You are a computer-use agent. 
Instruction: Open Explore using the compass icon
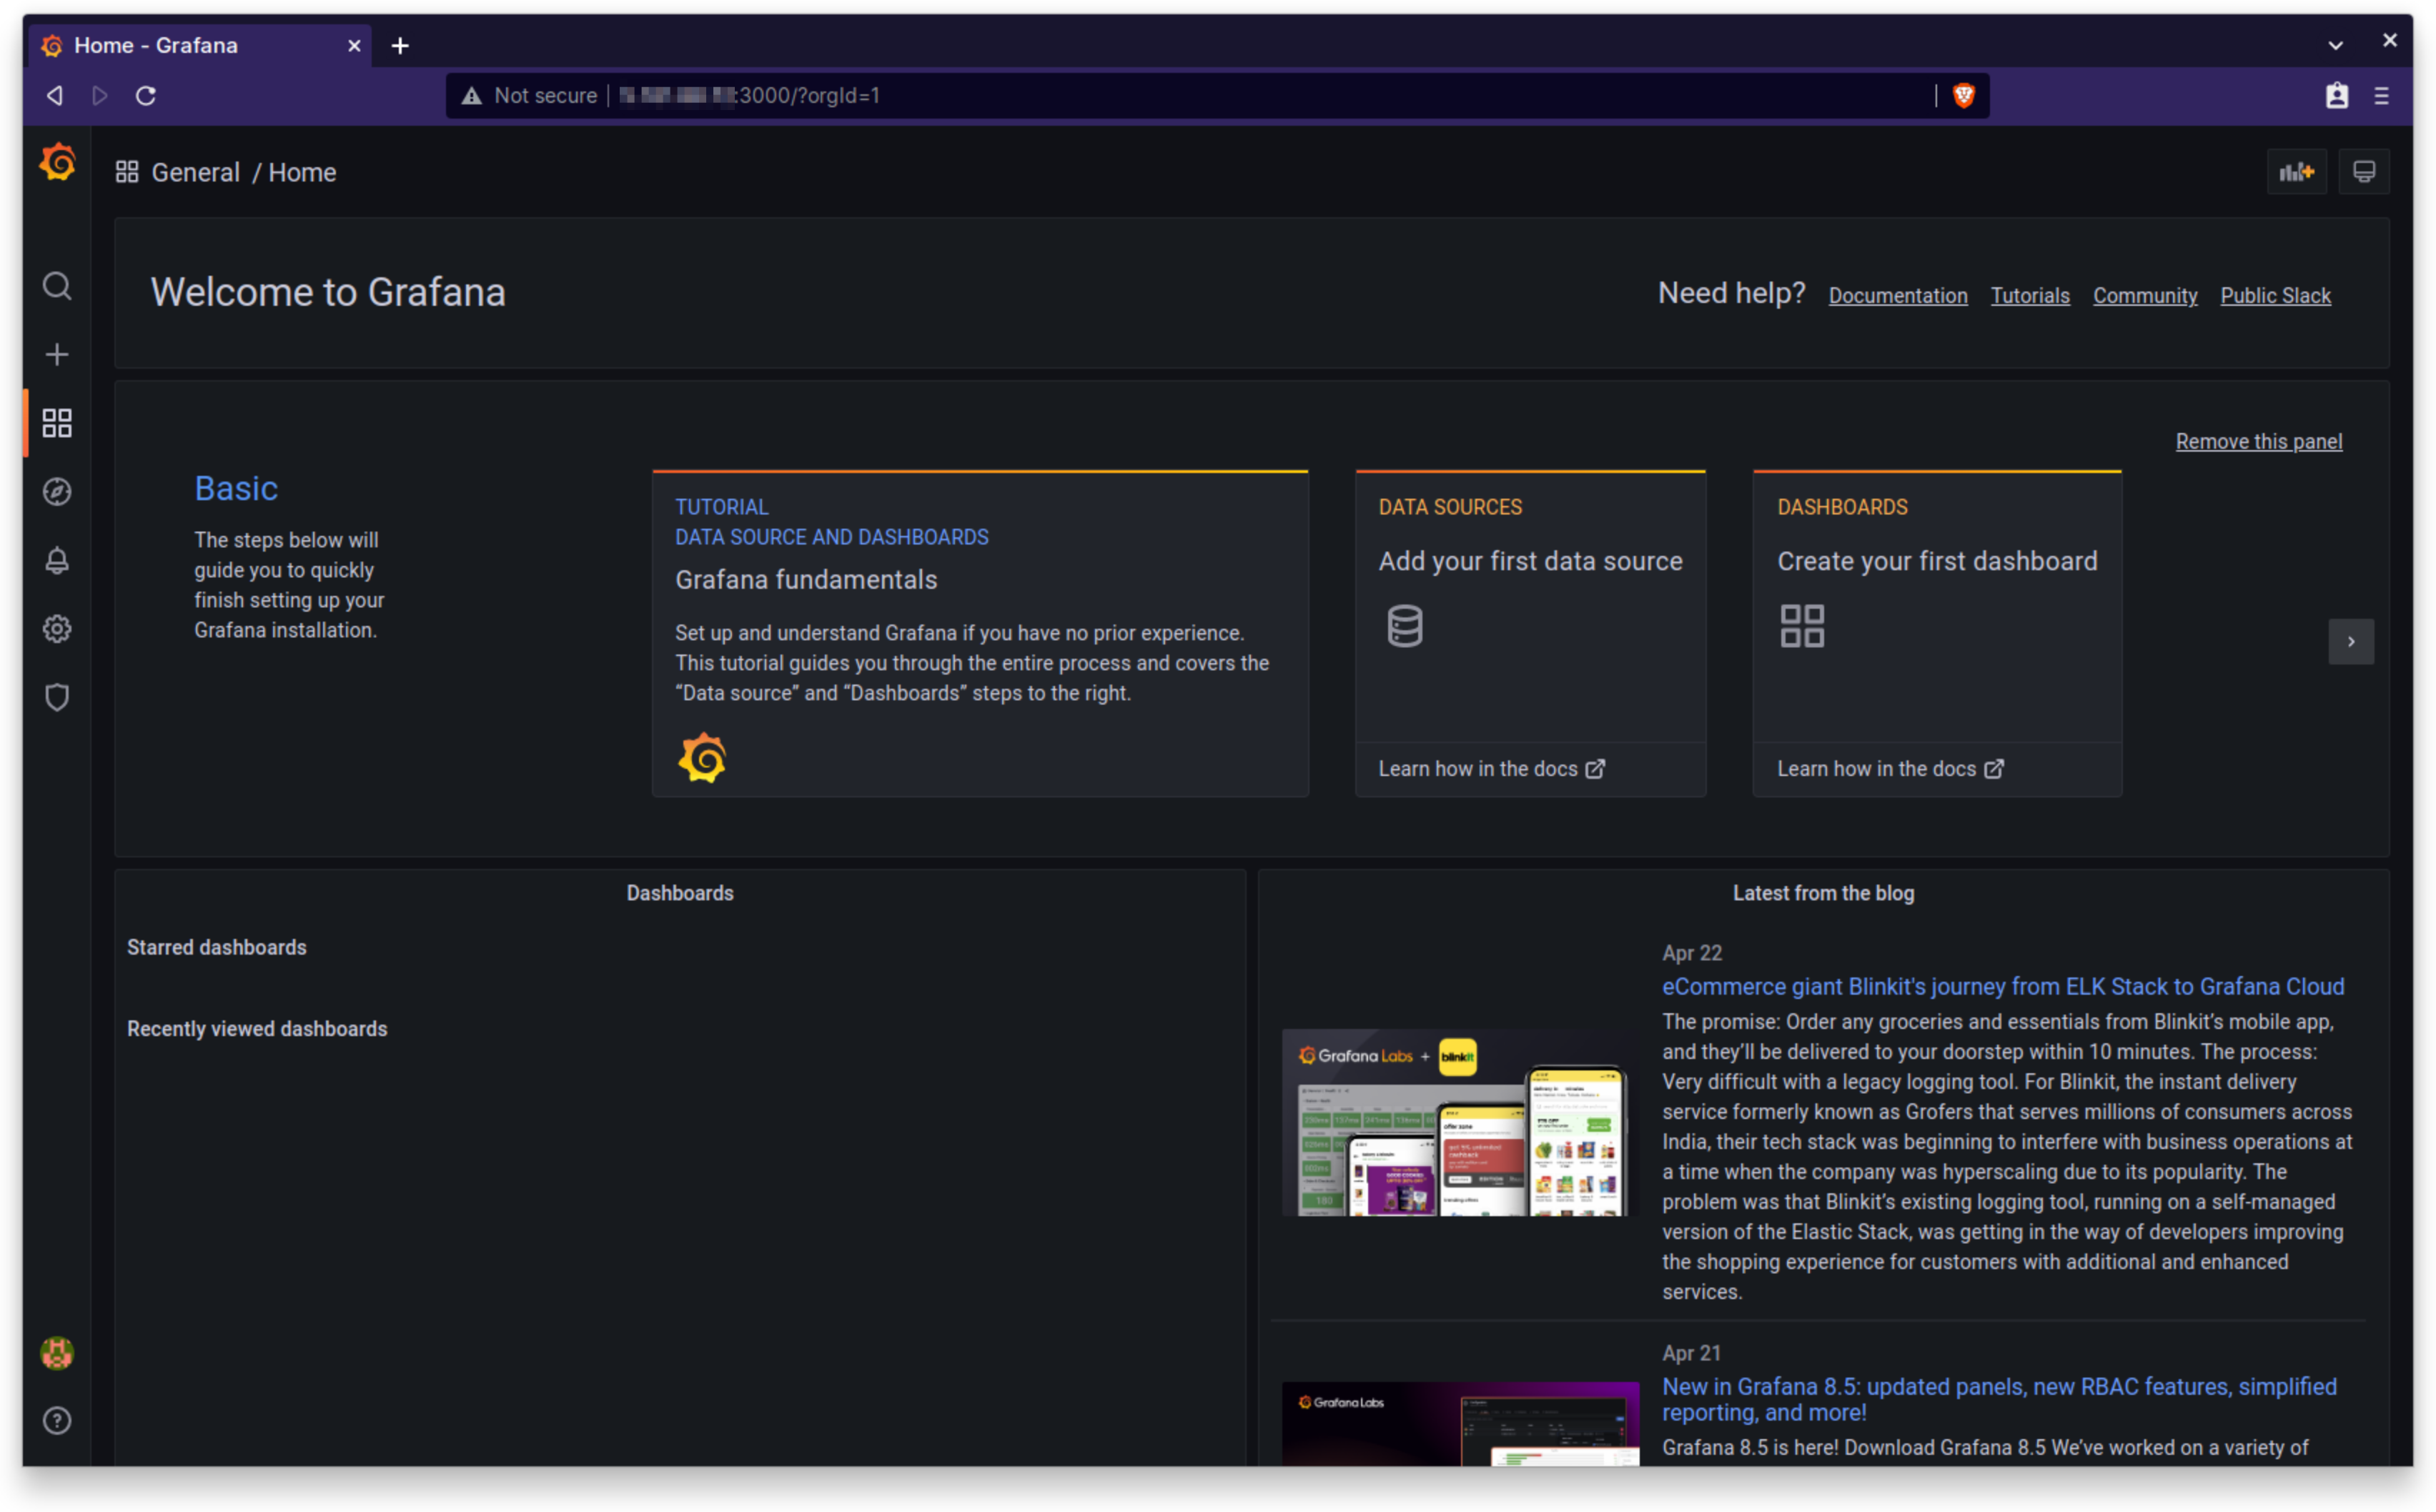coord(56,491)
